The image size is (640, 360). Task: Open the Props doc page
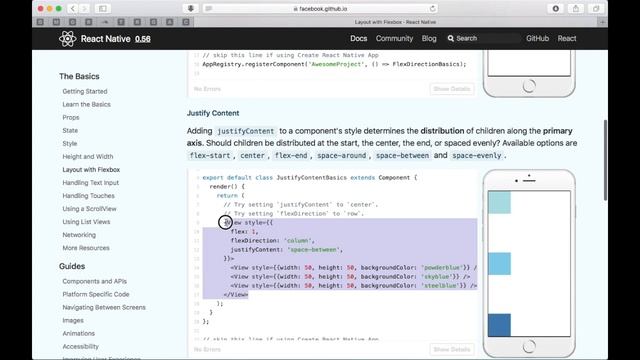71,118
